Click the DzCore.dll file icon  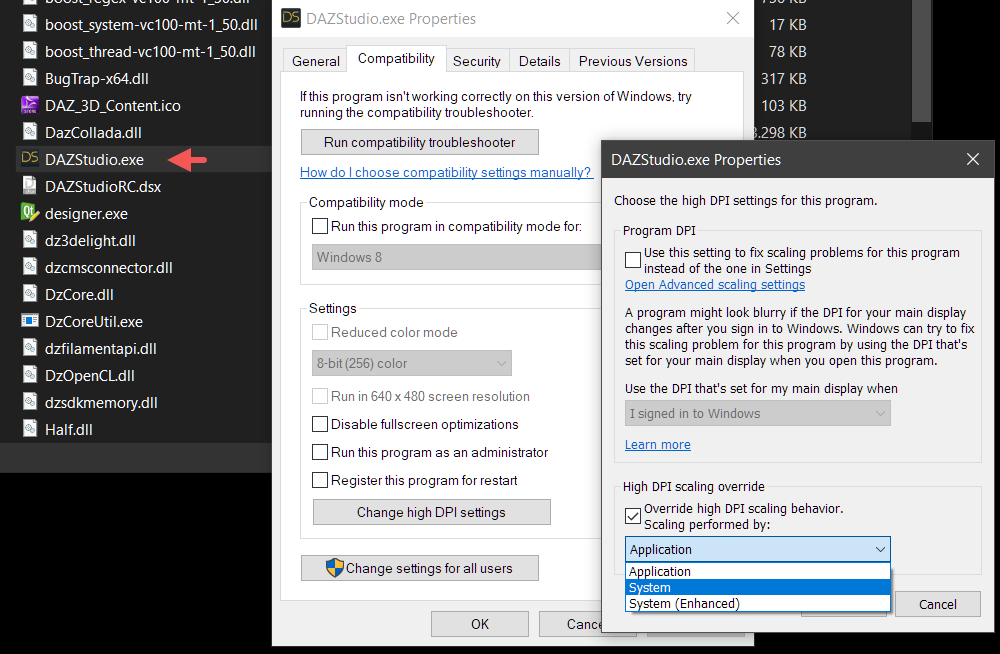coord(30,294)
